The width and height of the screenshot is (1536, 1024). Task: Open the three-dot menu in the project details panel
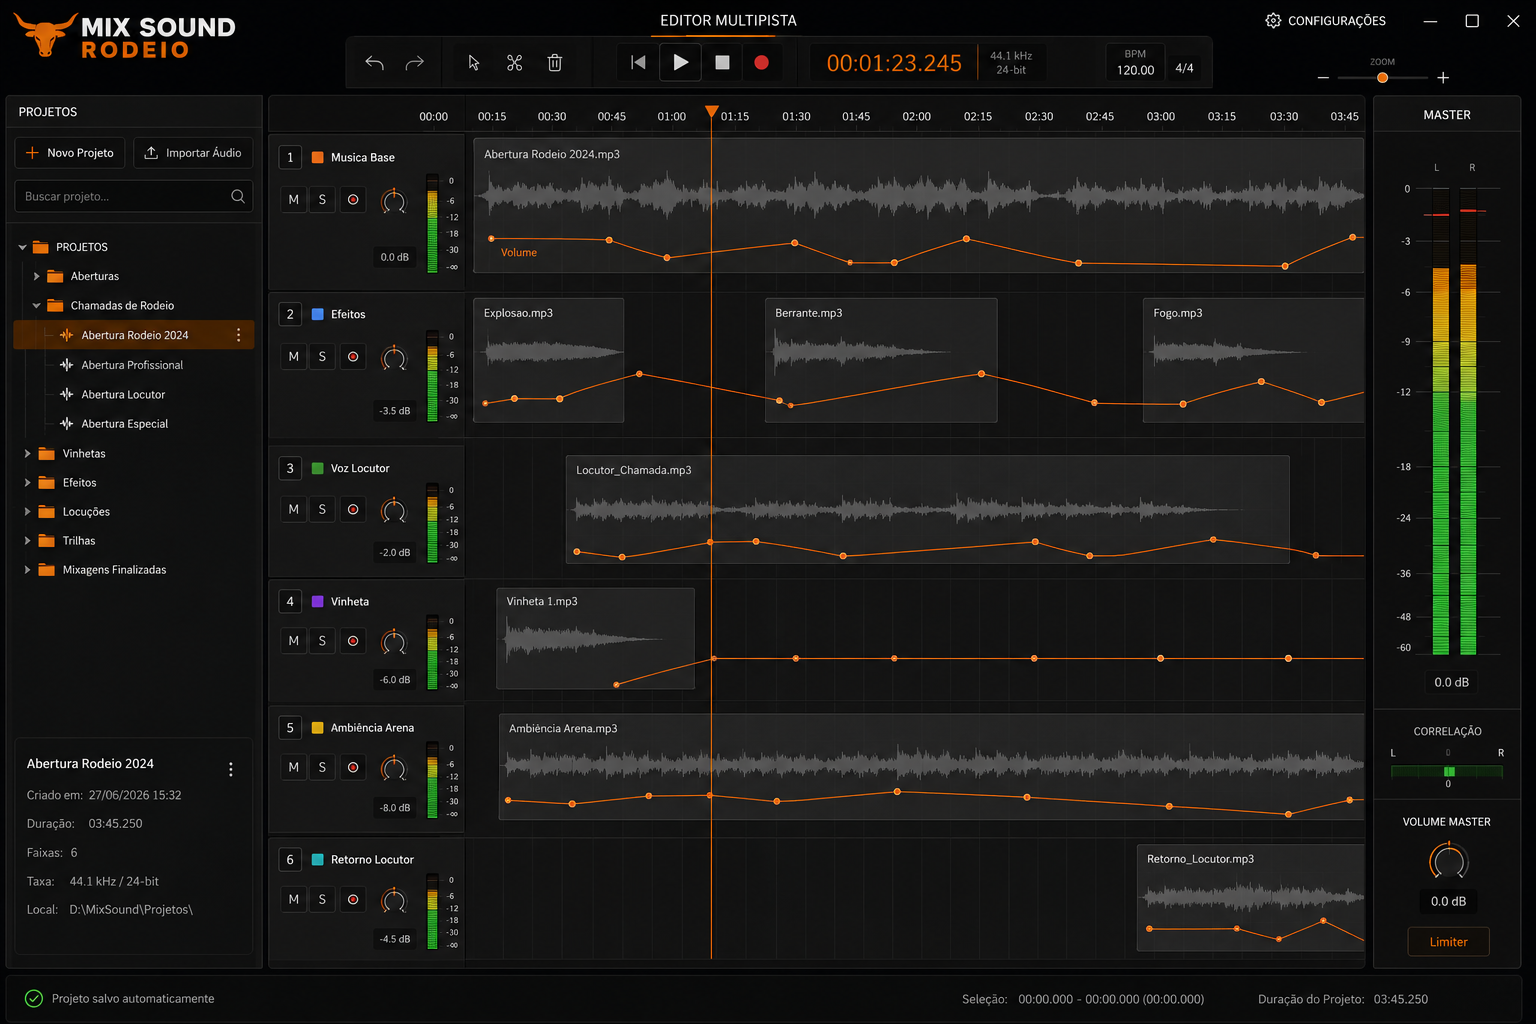[231, 769]
